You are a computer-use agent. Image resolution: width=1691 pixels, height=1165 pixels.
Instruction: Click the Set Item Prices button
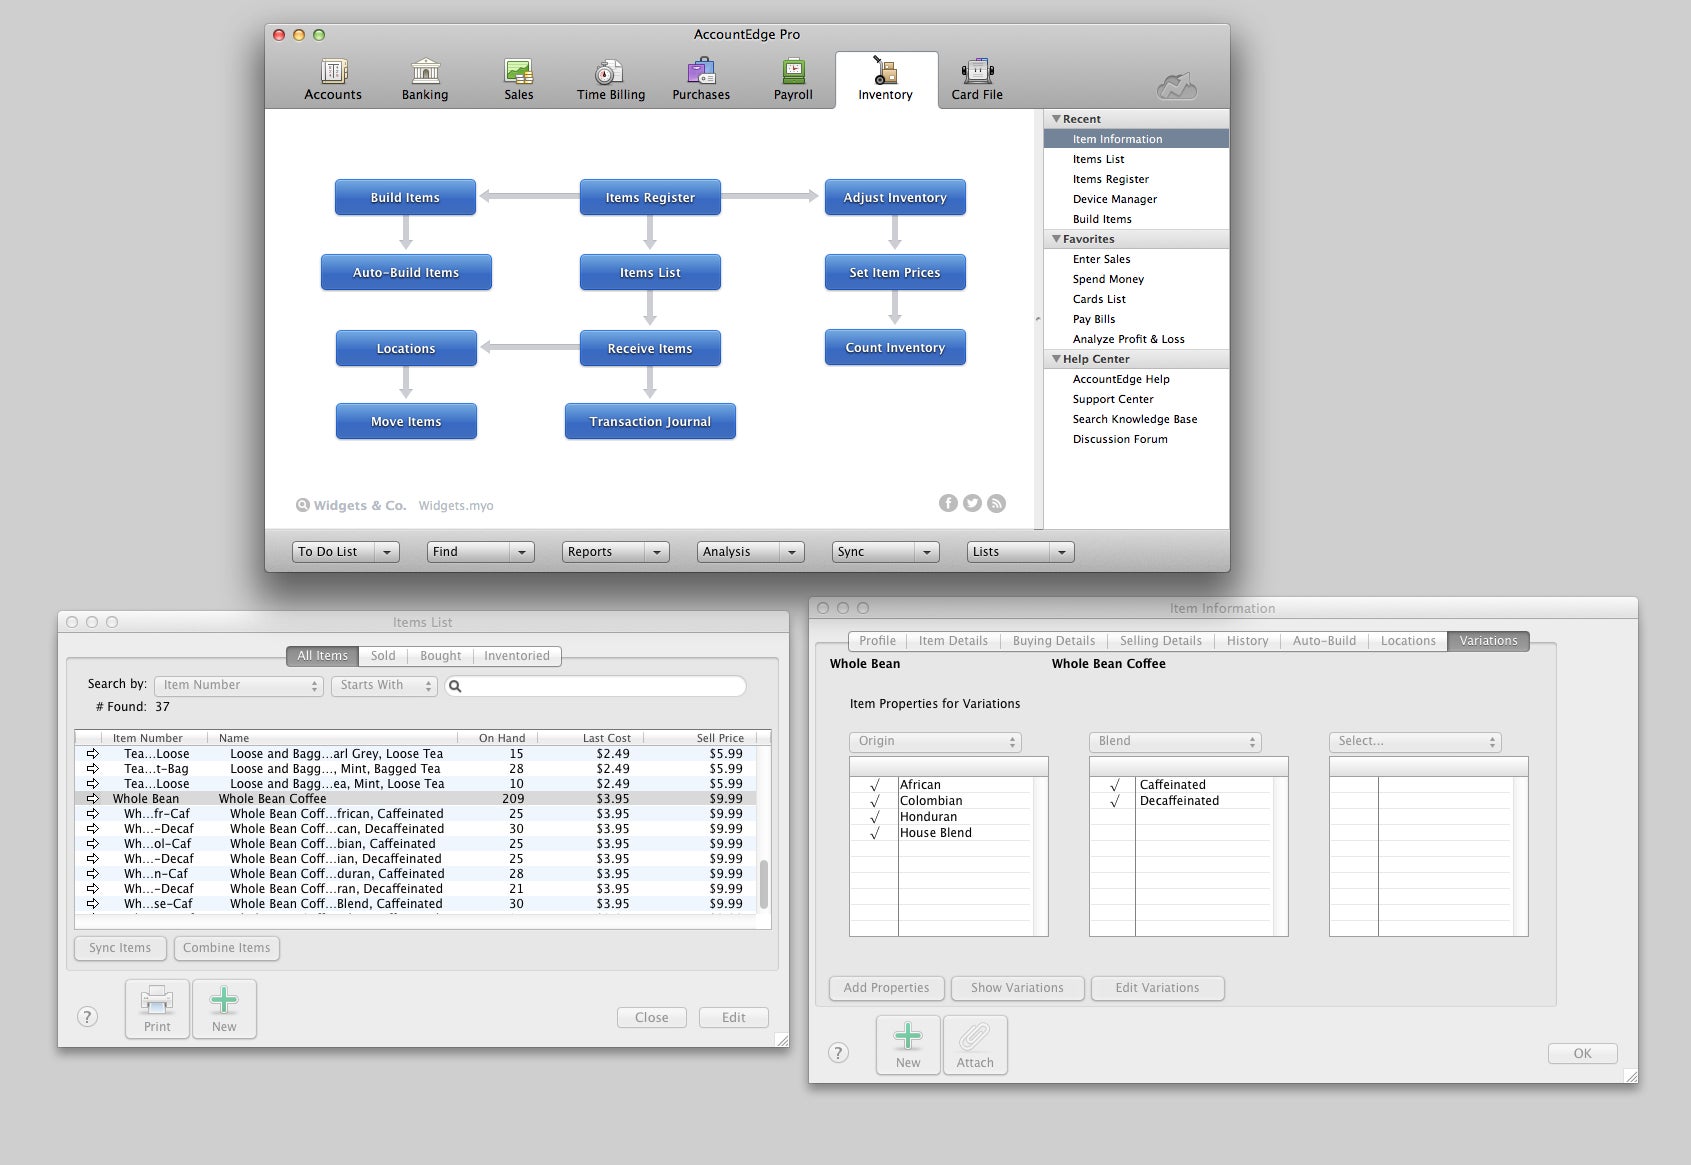(x=895, y=273)
